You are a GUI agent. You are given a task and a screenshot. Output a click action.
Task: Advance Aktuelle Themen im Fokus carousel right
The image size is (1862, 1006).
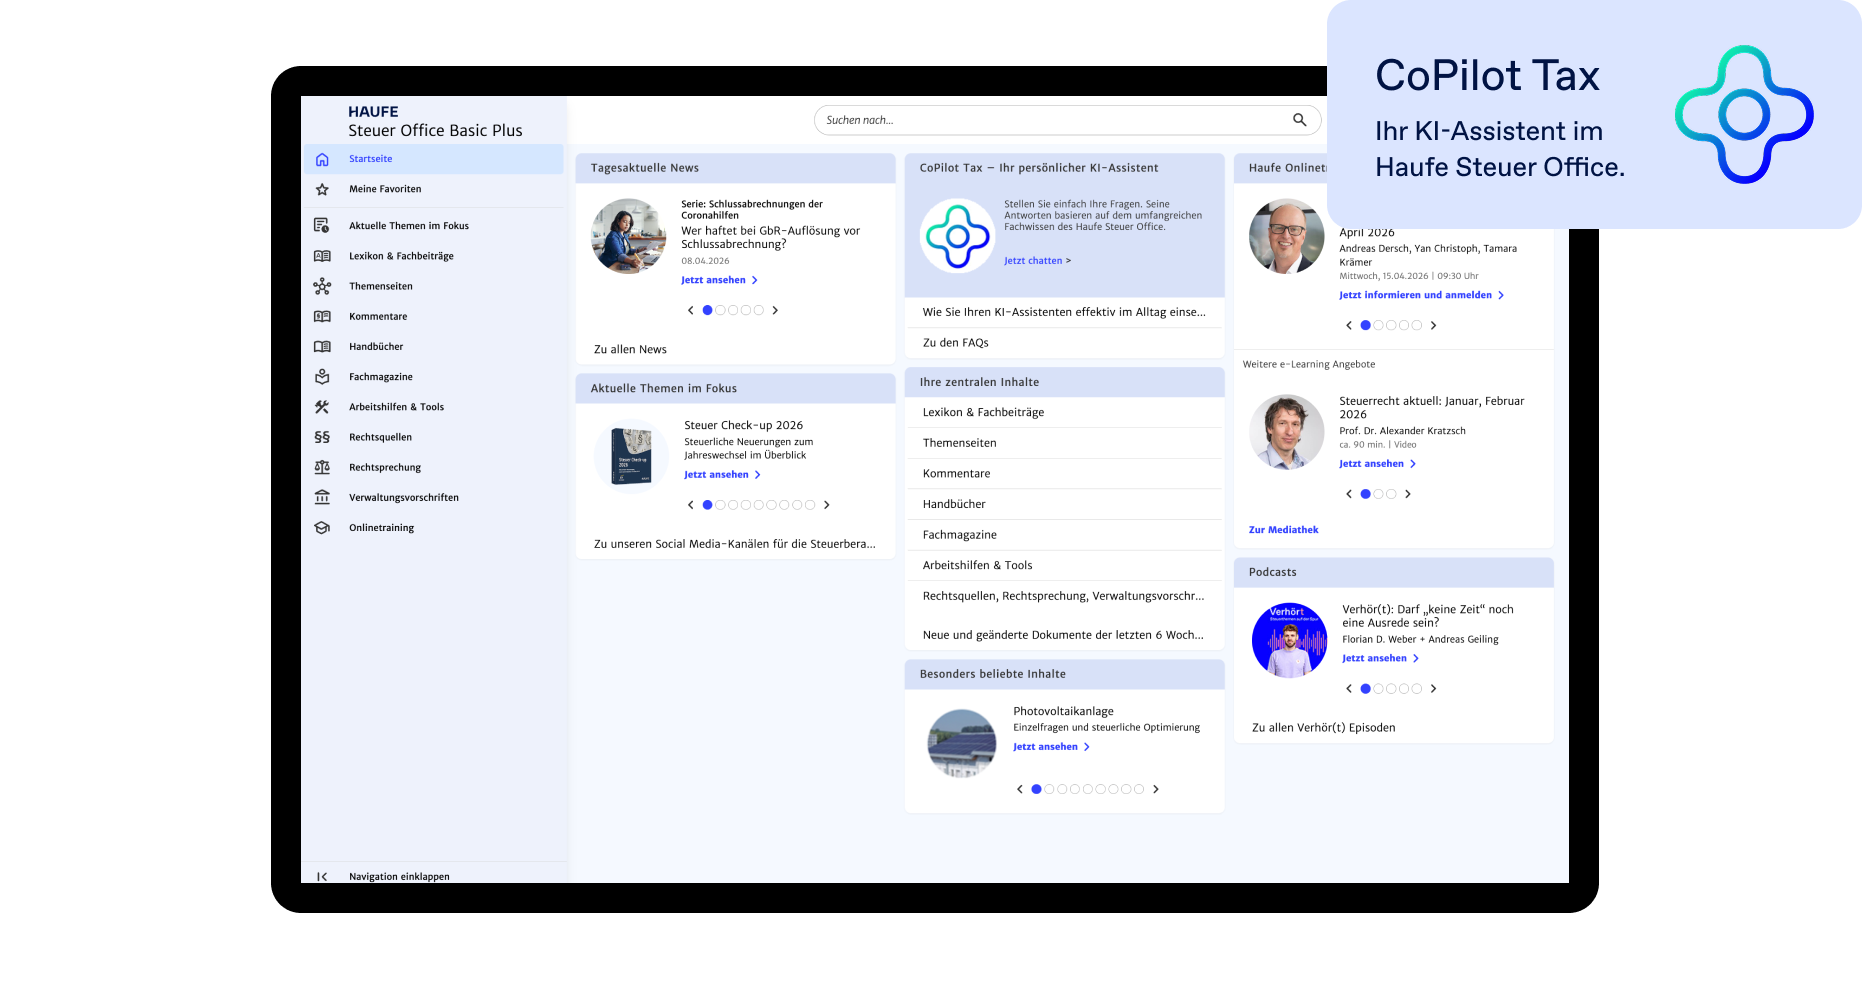pos(827,505)
